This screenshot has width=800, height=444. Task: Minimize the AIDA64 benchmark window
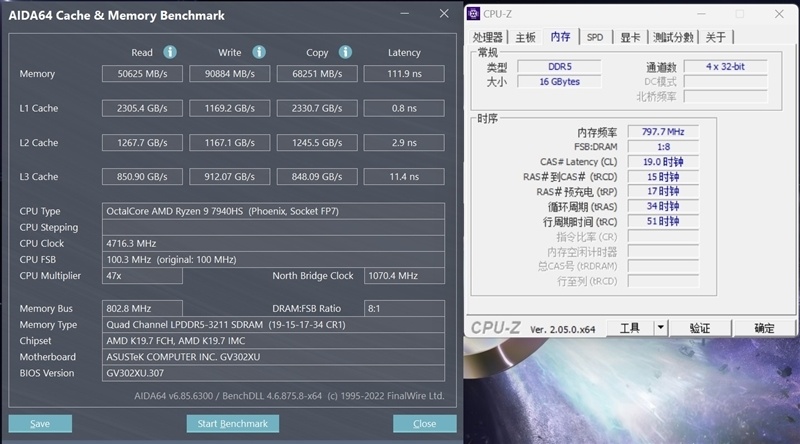click(x=405, y=14)
